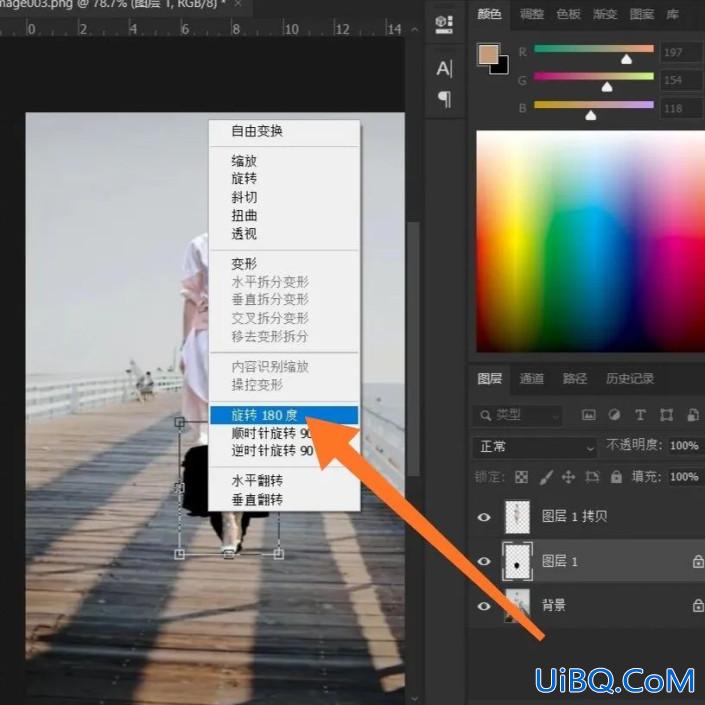Click the R value field showing 197
Screen dimensions: 705x705
681,52
